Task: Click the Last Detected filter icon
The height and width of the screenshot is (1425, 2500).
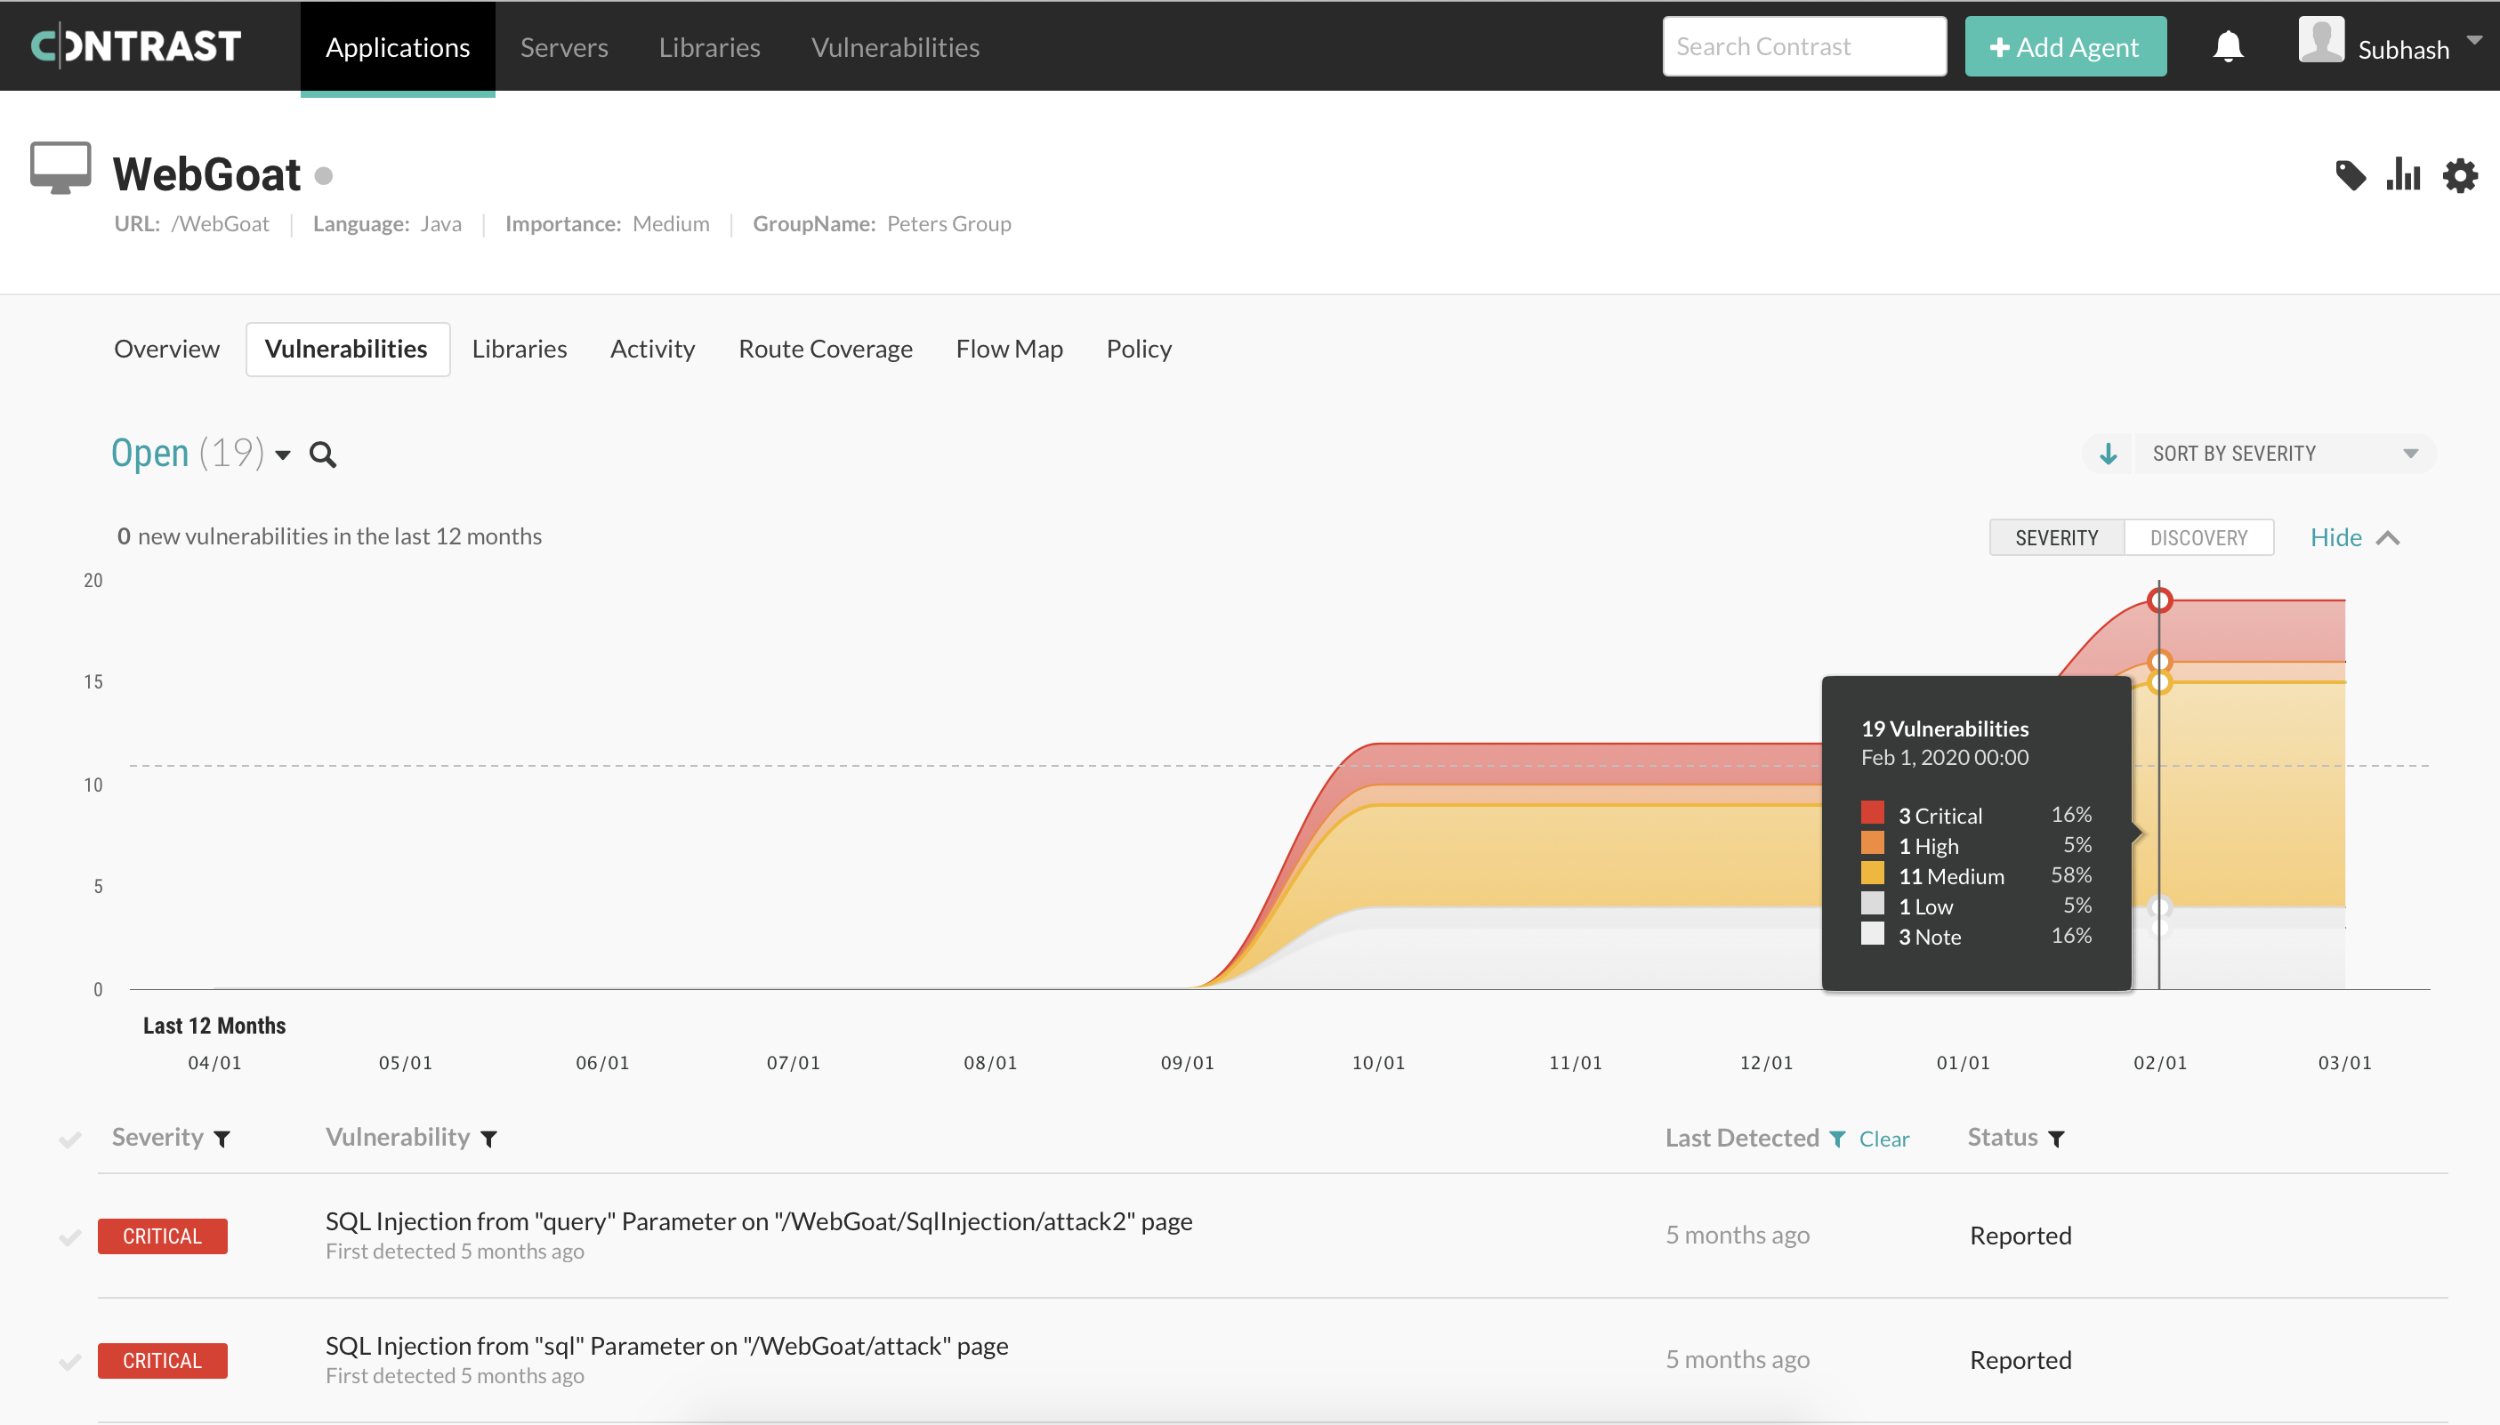Action: [x=1837, y=1139]
